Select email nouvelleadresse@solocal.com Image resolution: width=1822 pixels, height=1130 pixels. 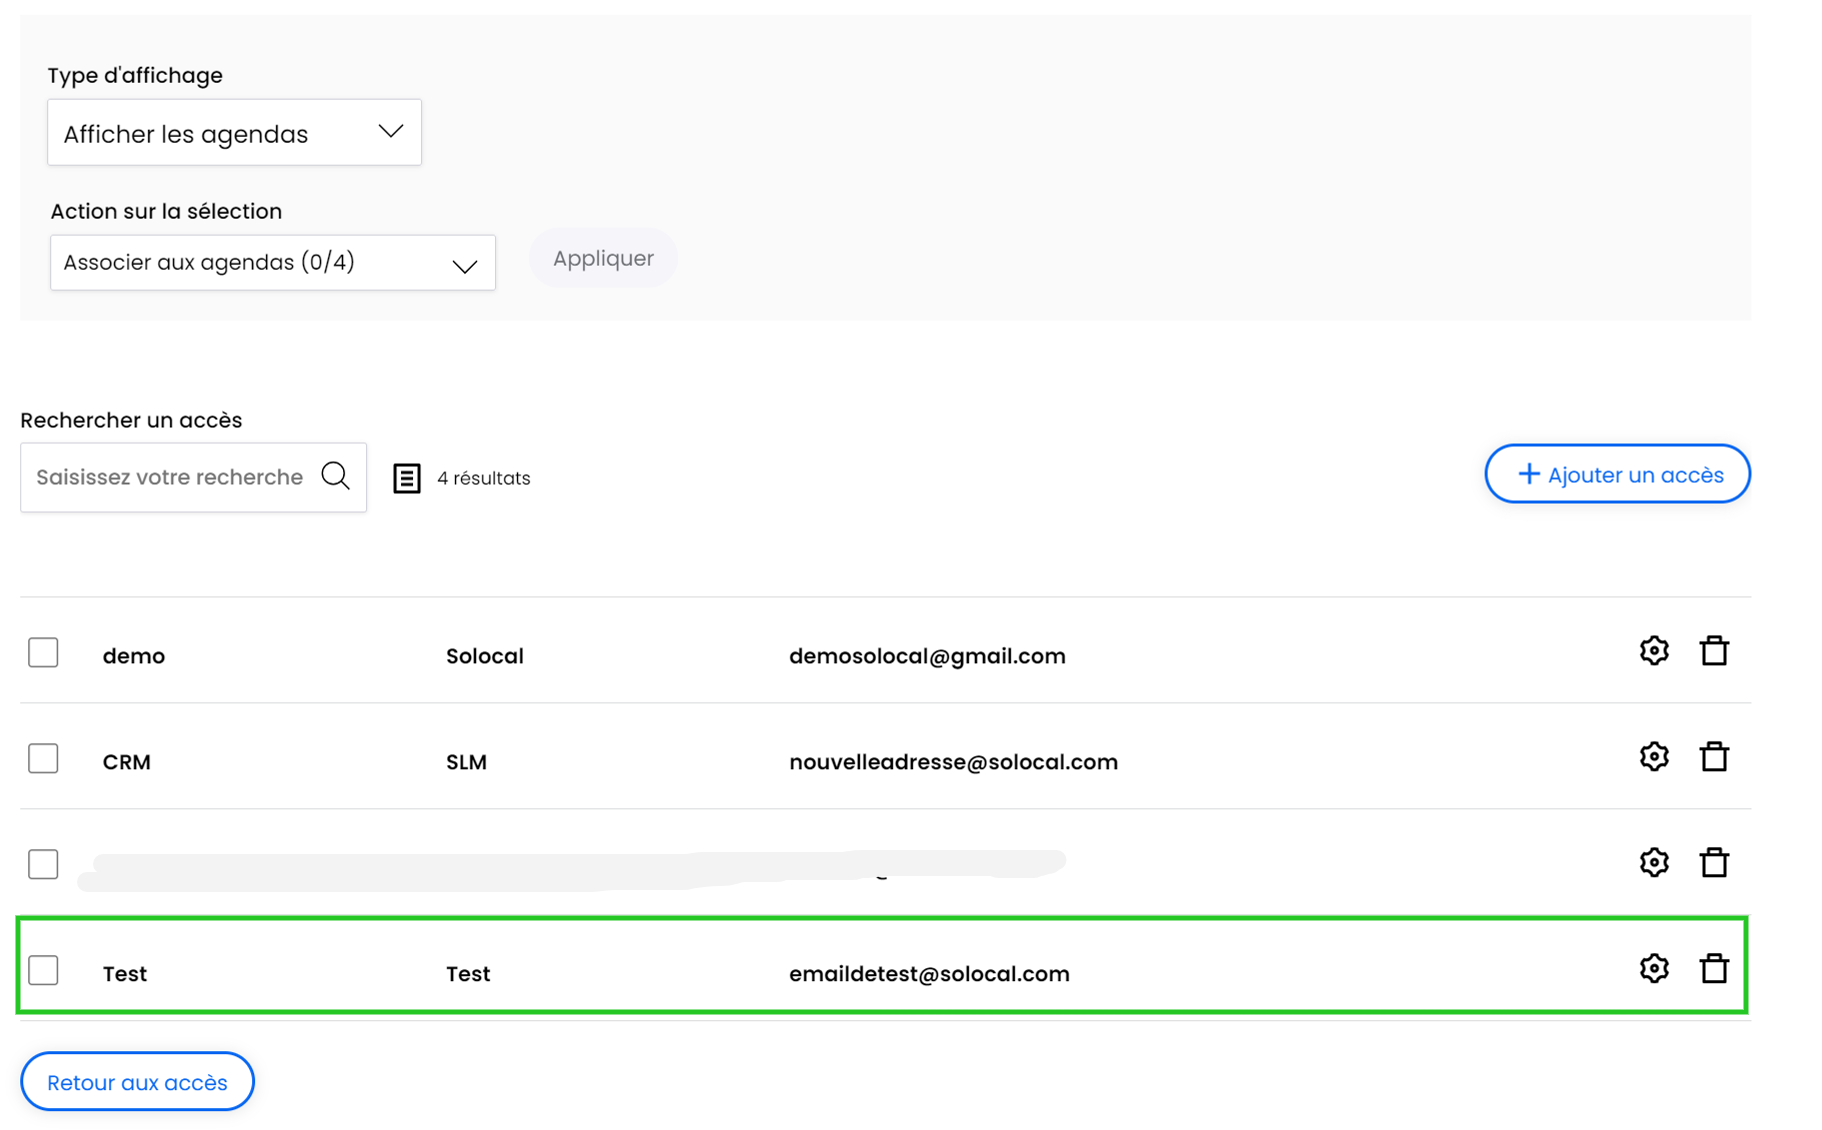point(953,762)
